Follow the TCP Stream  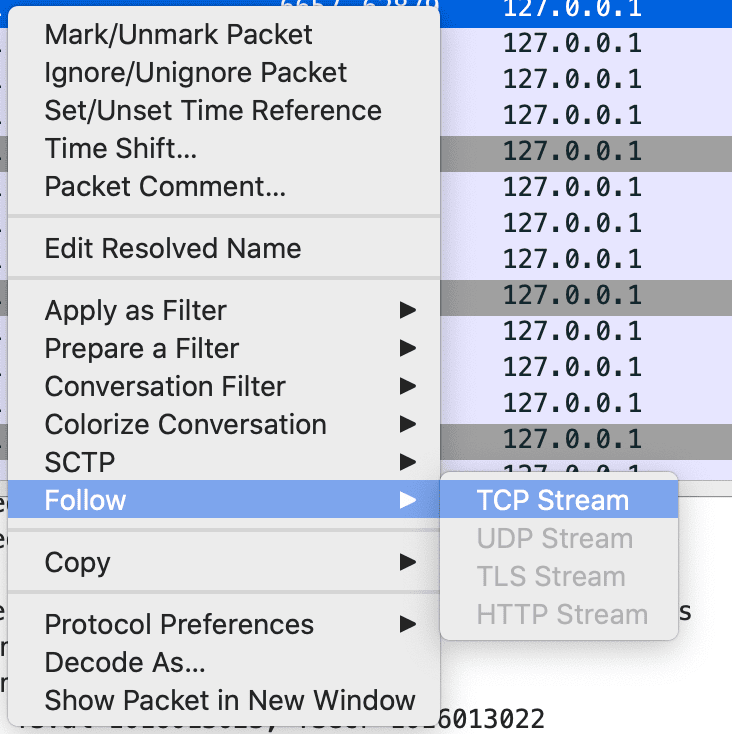click(x=553, y=500)
